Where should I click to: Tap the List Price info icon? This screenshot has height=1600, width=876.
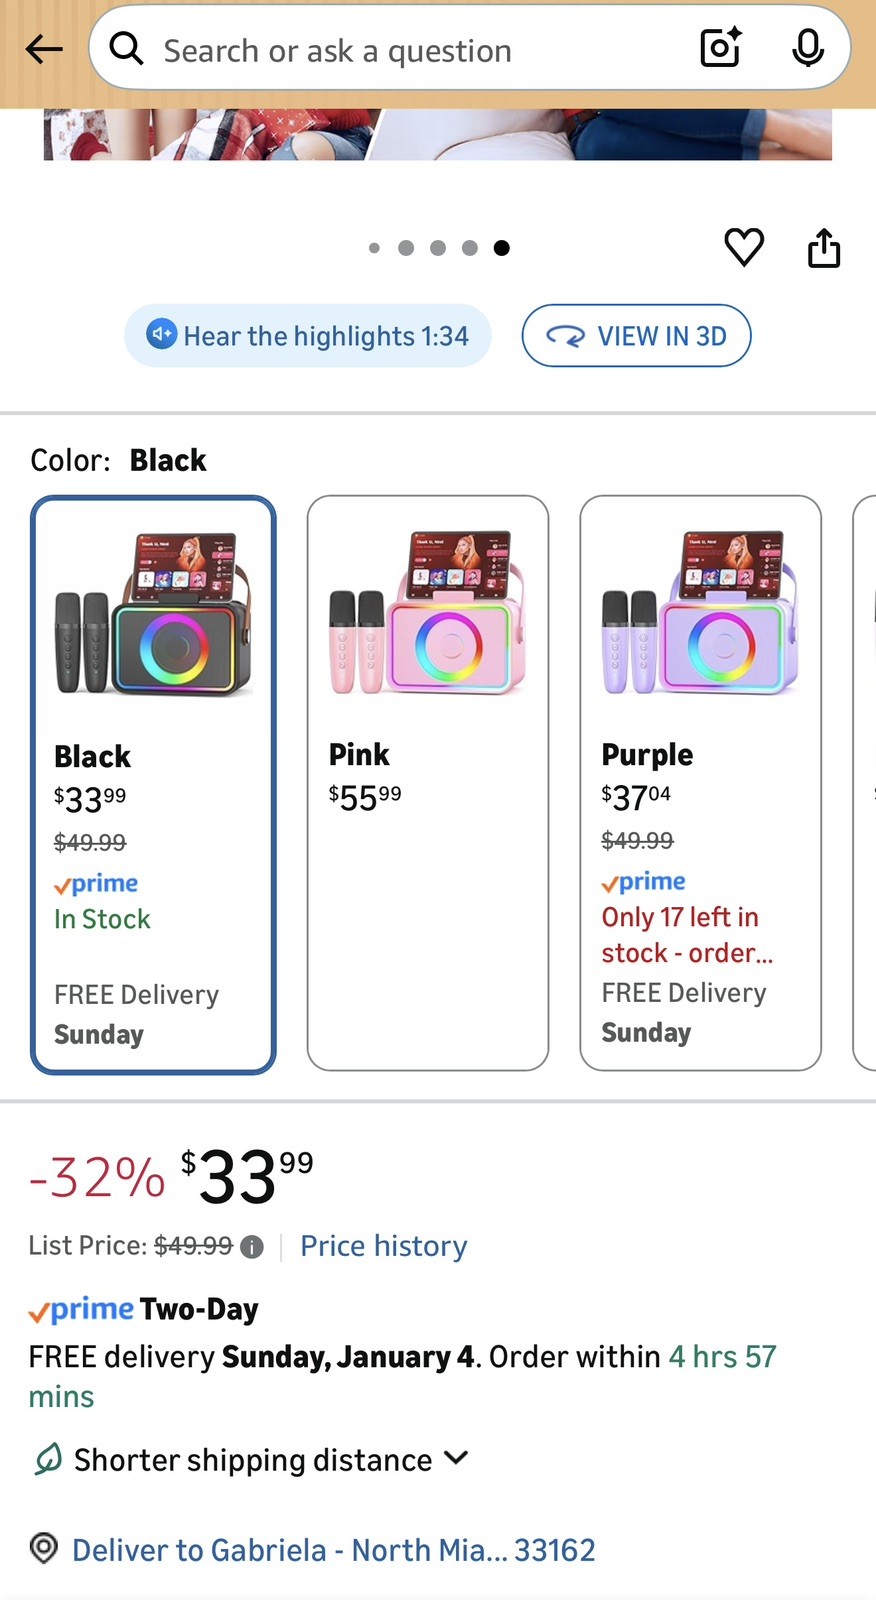[253, 1247]
